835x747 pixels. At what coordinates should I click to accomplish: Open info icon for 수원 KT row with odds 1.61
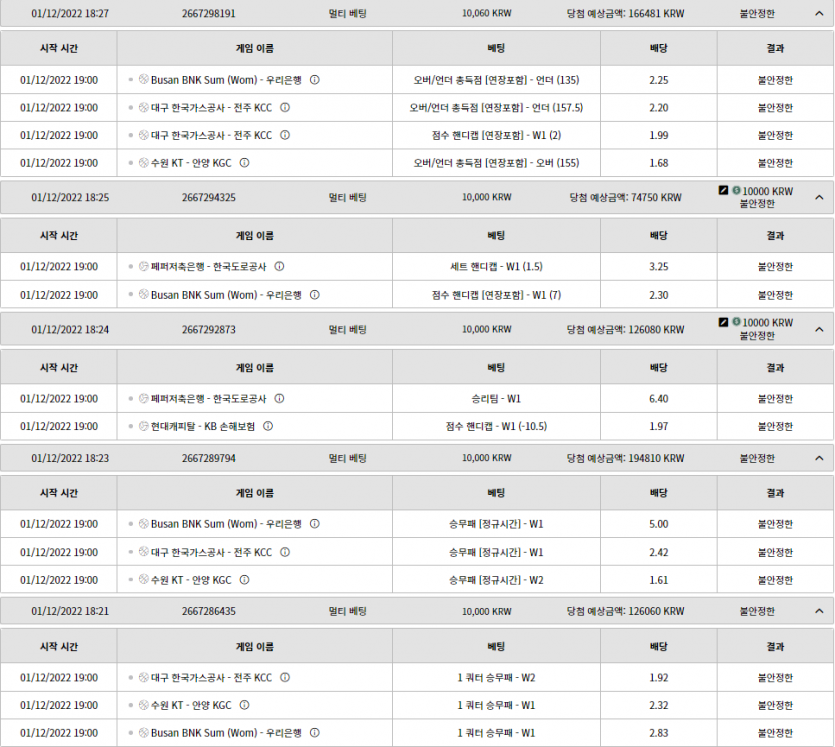coord(244,580)
